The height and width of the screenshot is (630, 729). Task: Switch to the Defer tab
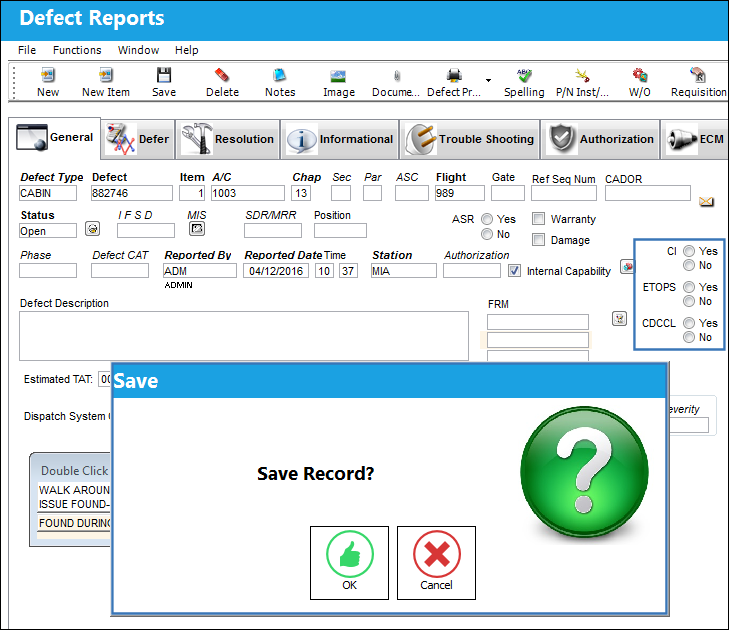138,139
